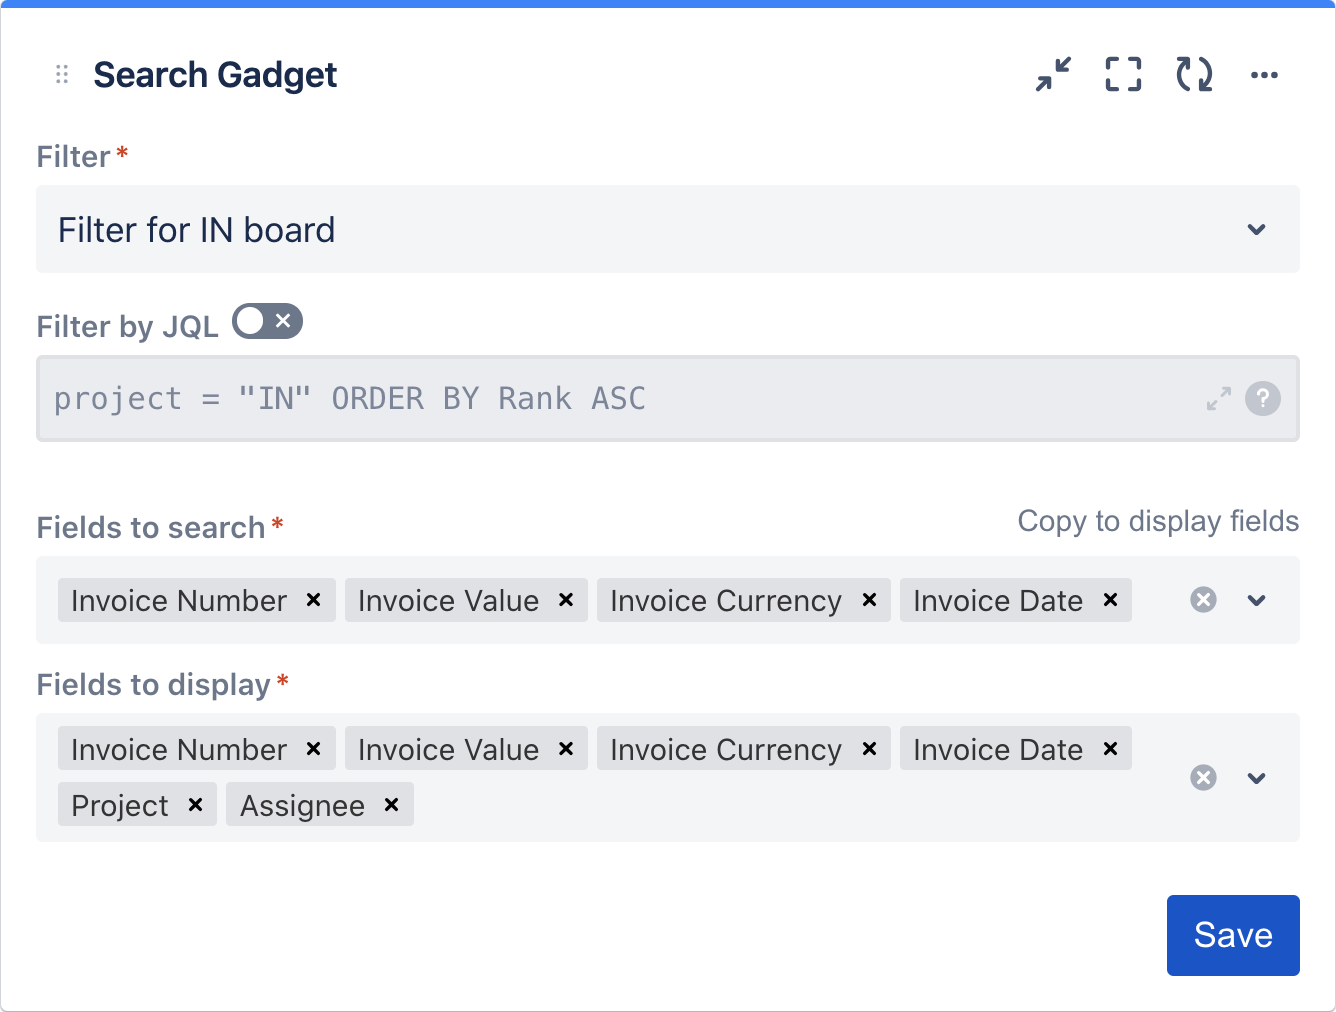Clear all Fields to display values
Image resolution: width=1336 pixels, height=1012 pixels.
1204,778
